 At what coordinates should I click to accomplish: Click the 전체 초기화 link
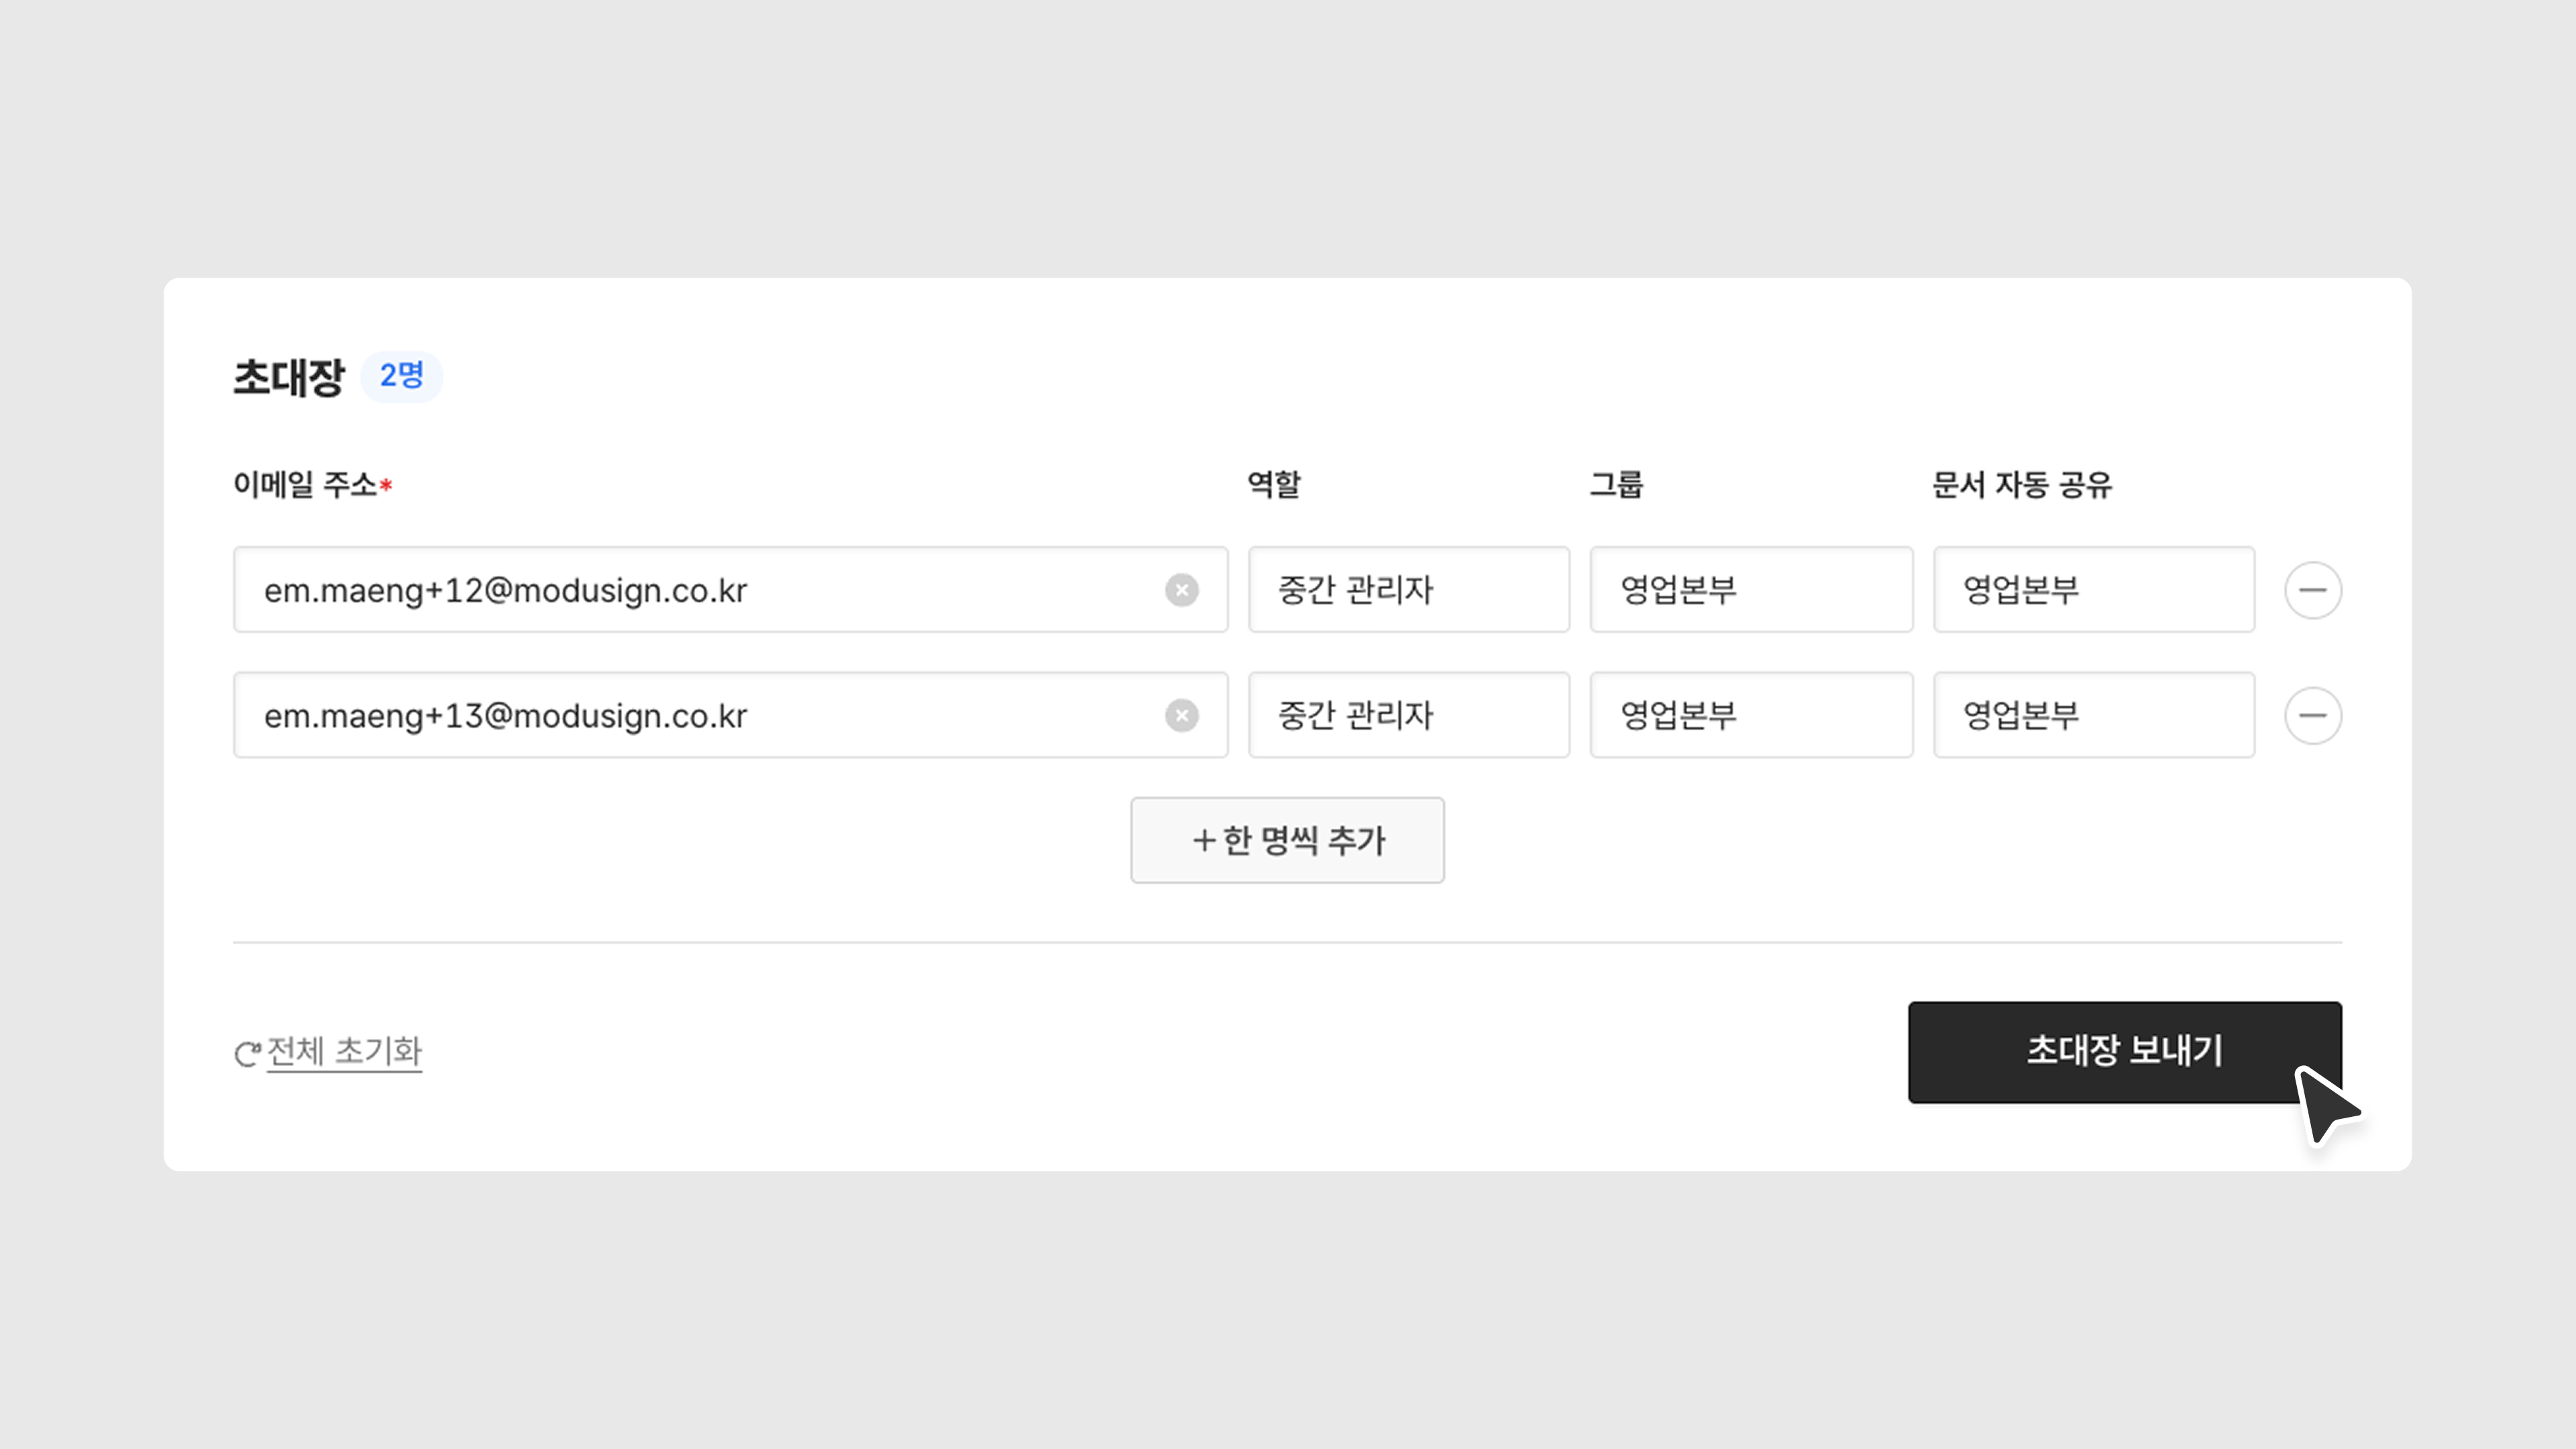coord(344,1051)
